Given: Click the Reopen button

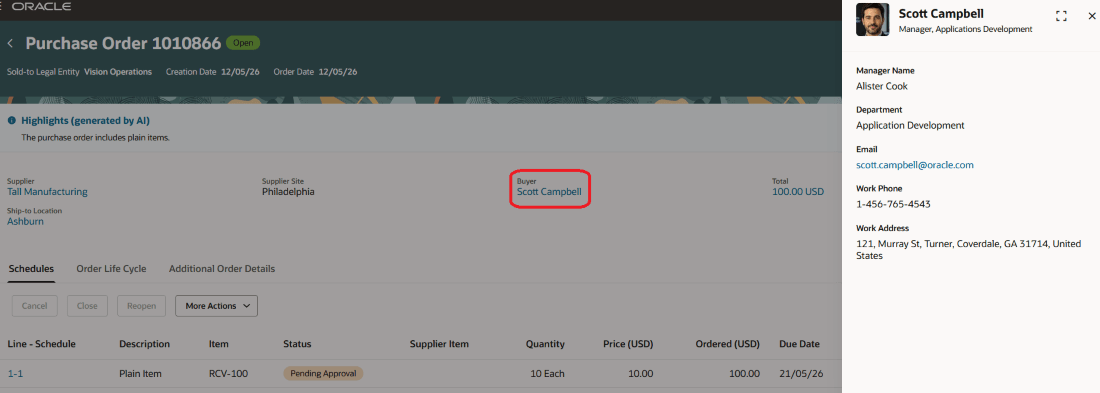Looking at the screenshot, I should click(142, 306).
